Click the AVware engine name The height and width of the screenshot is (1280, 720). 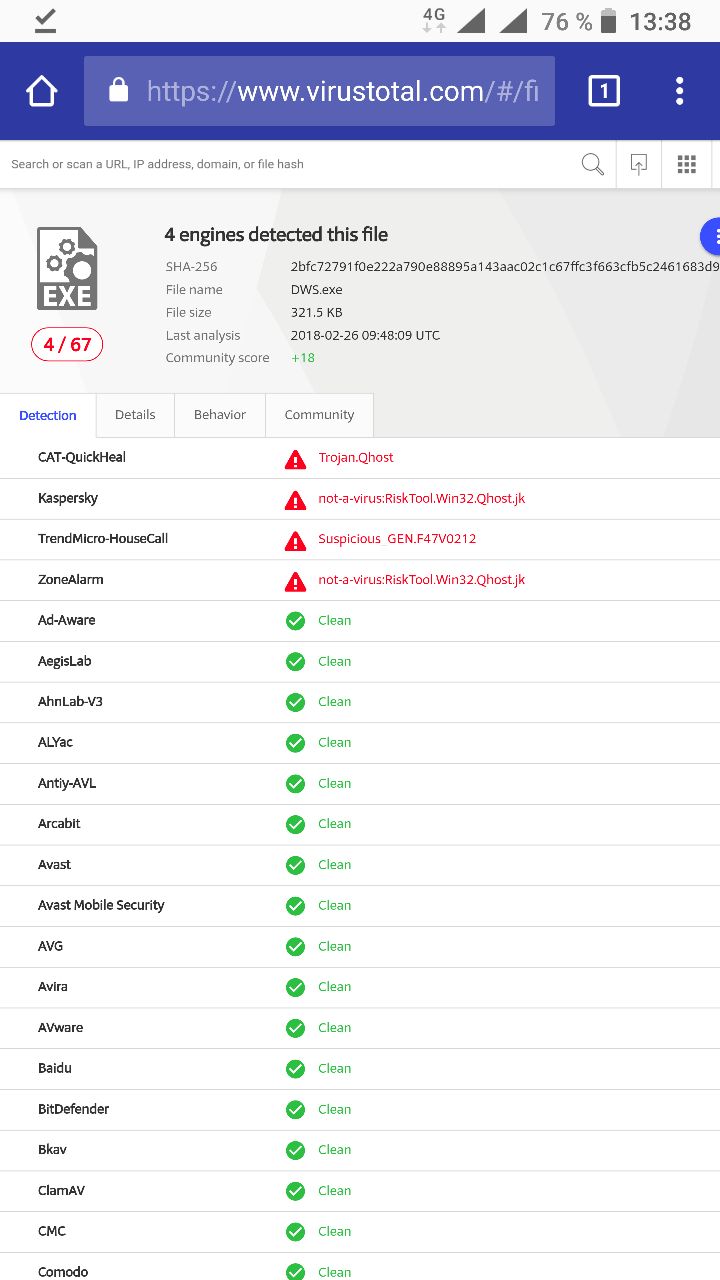click(x=61, y=1028)
